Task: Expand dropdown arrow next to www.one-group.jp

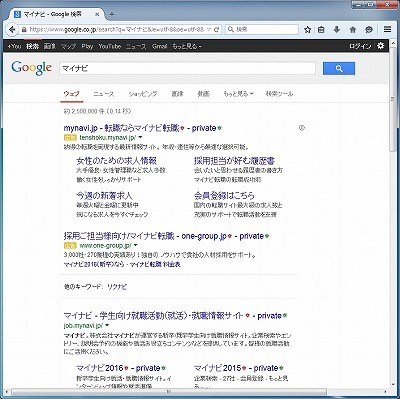Action: 136,245
